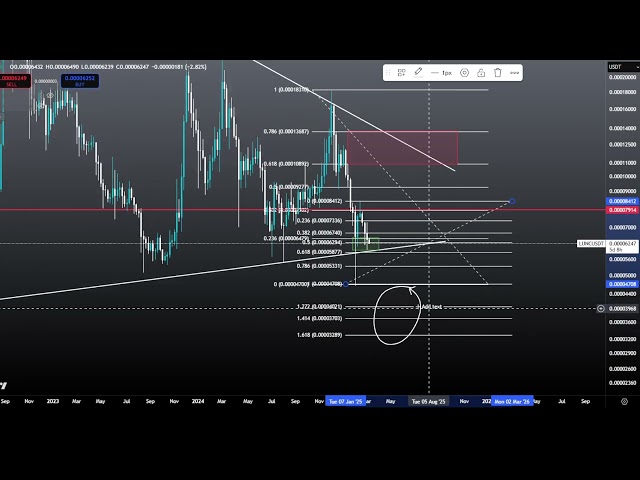The width and height of the screenshot is (640, 480).
Task: Toggle the lock icon for the drawing
Action: 481,72
